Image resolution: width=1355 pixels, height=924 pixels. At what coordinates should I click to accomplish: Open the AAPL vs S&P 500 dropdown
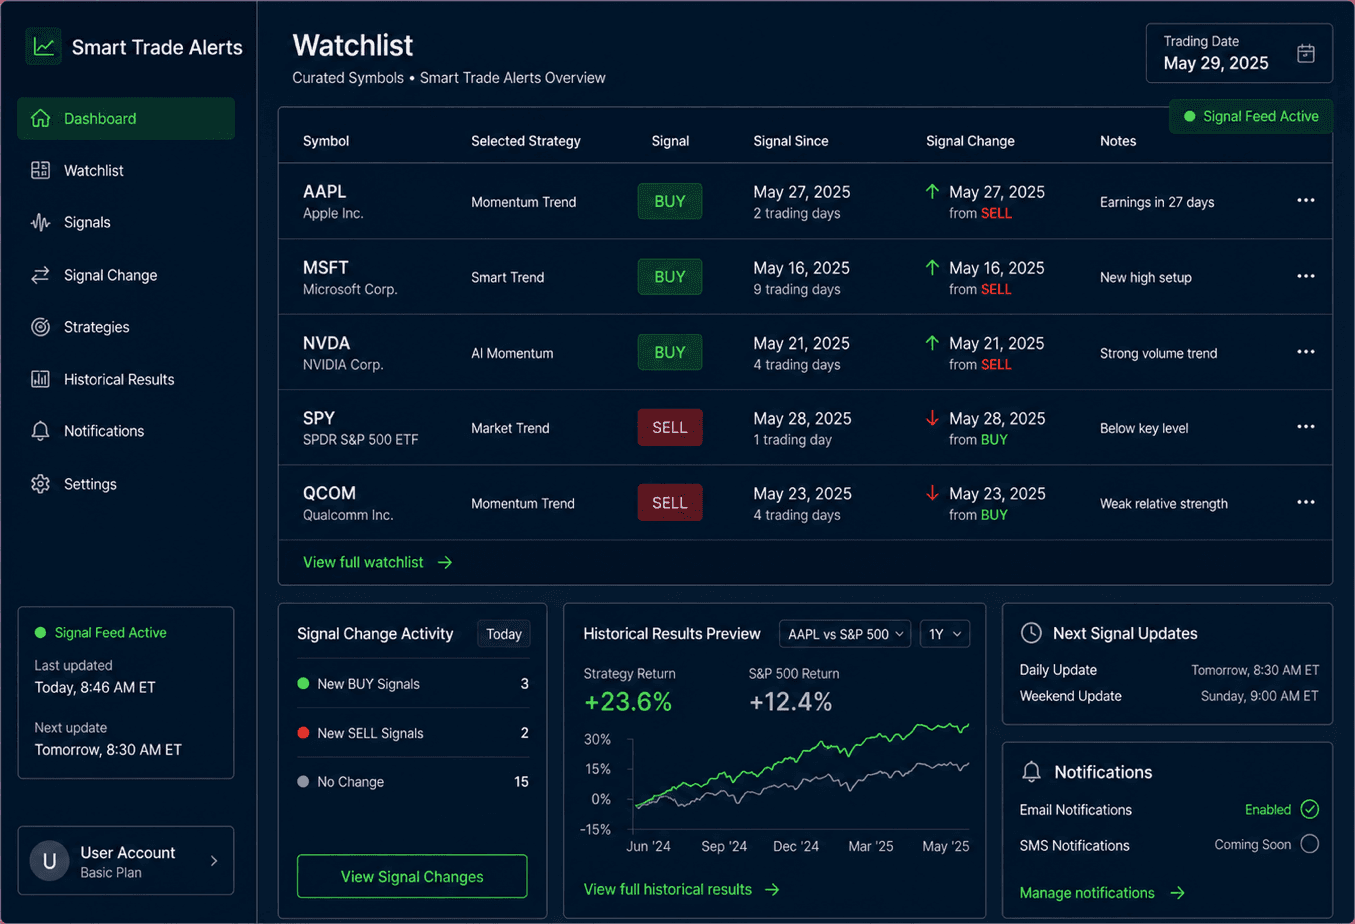pos(845,634)
